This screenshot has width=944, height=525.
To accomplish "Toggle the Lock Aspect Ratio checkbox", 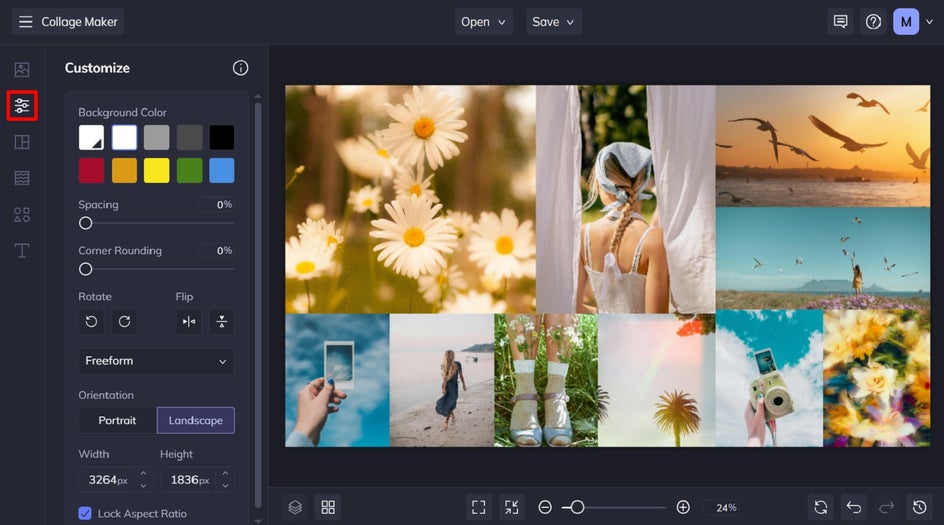I will 85,513.
